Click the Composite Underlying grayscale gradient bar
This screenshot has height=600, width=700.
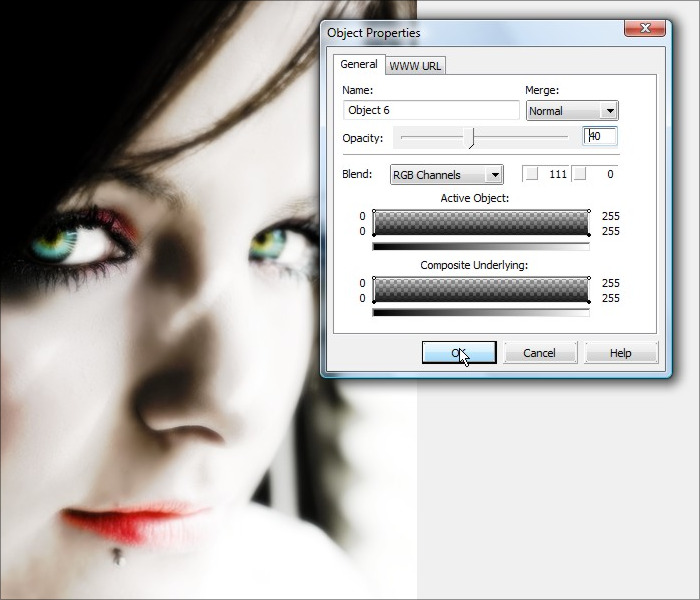(481, 313)
